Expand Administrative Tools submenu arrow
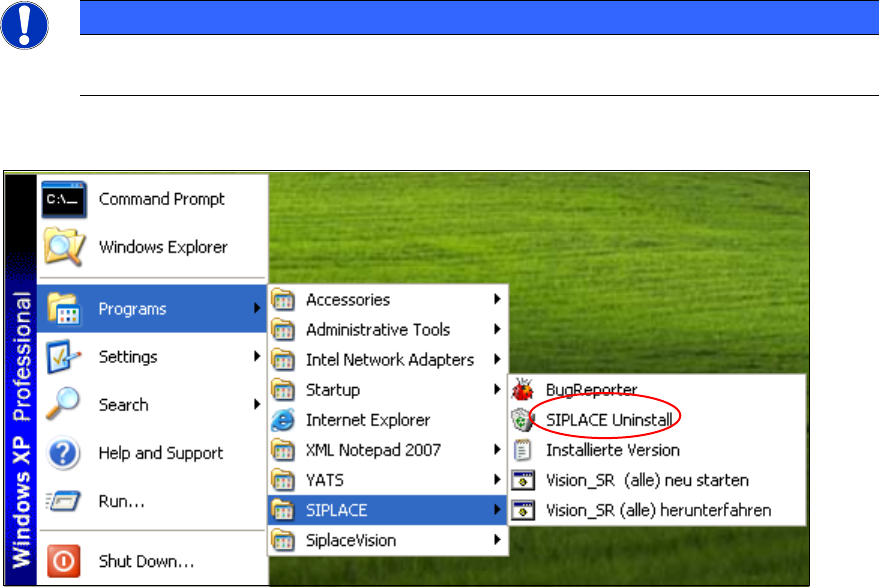This screenshot has width=879, height=587. 497,329
